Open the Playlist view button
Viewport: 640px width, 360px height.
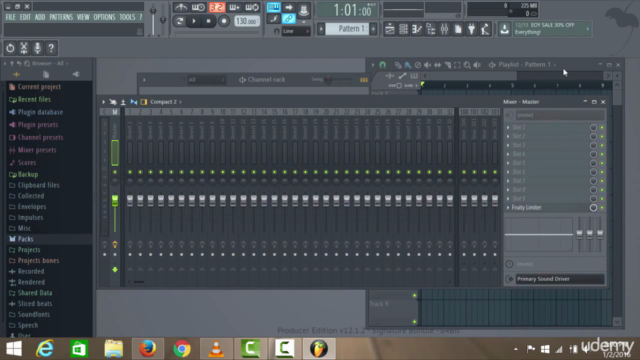[x=390, y=29]
